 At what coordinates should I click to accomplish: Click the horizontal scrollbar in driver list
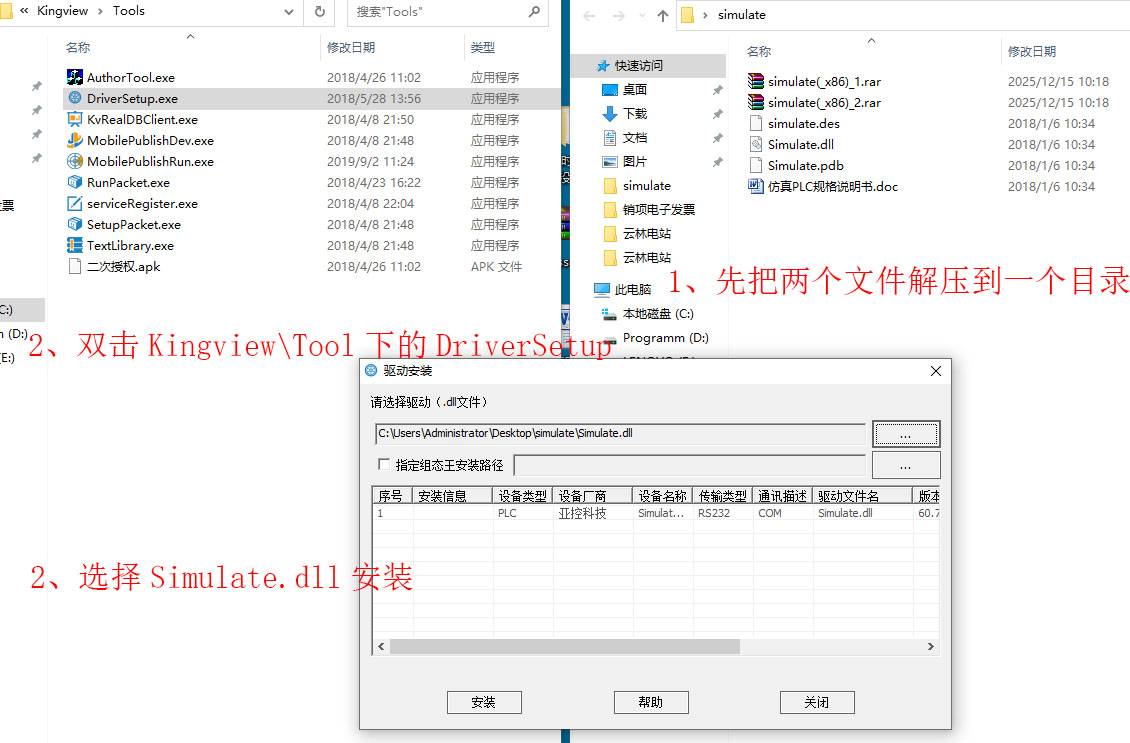(x=564, y=647)
